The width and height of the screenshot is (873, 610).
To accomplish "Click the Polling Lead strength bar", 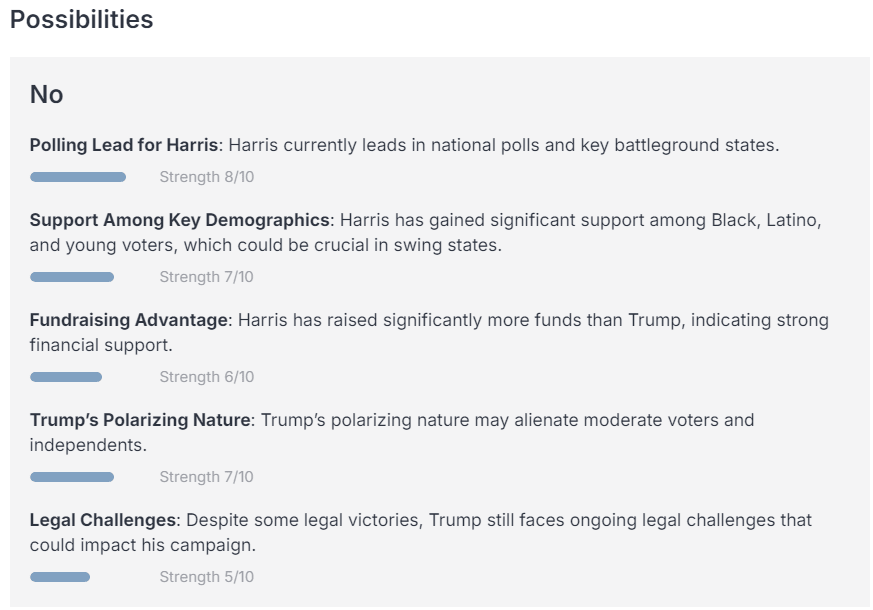I will tap(78, 177).
